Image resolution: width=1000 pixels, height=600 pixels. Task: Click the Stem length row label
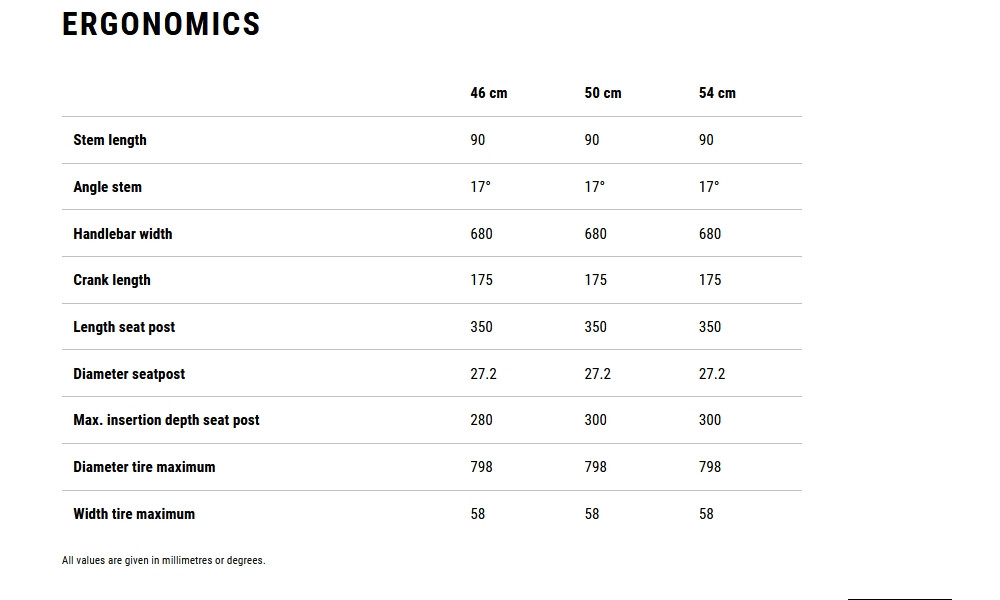(x=110, y=140)
